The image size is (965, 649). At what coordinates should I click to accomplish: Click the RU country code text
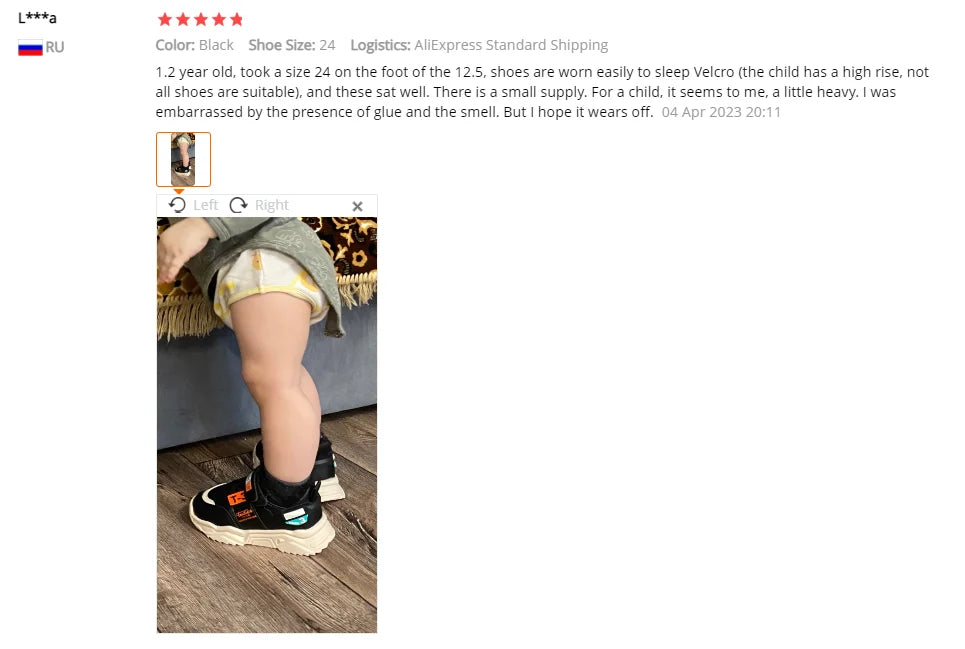click(55, 47)
